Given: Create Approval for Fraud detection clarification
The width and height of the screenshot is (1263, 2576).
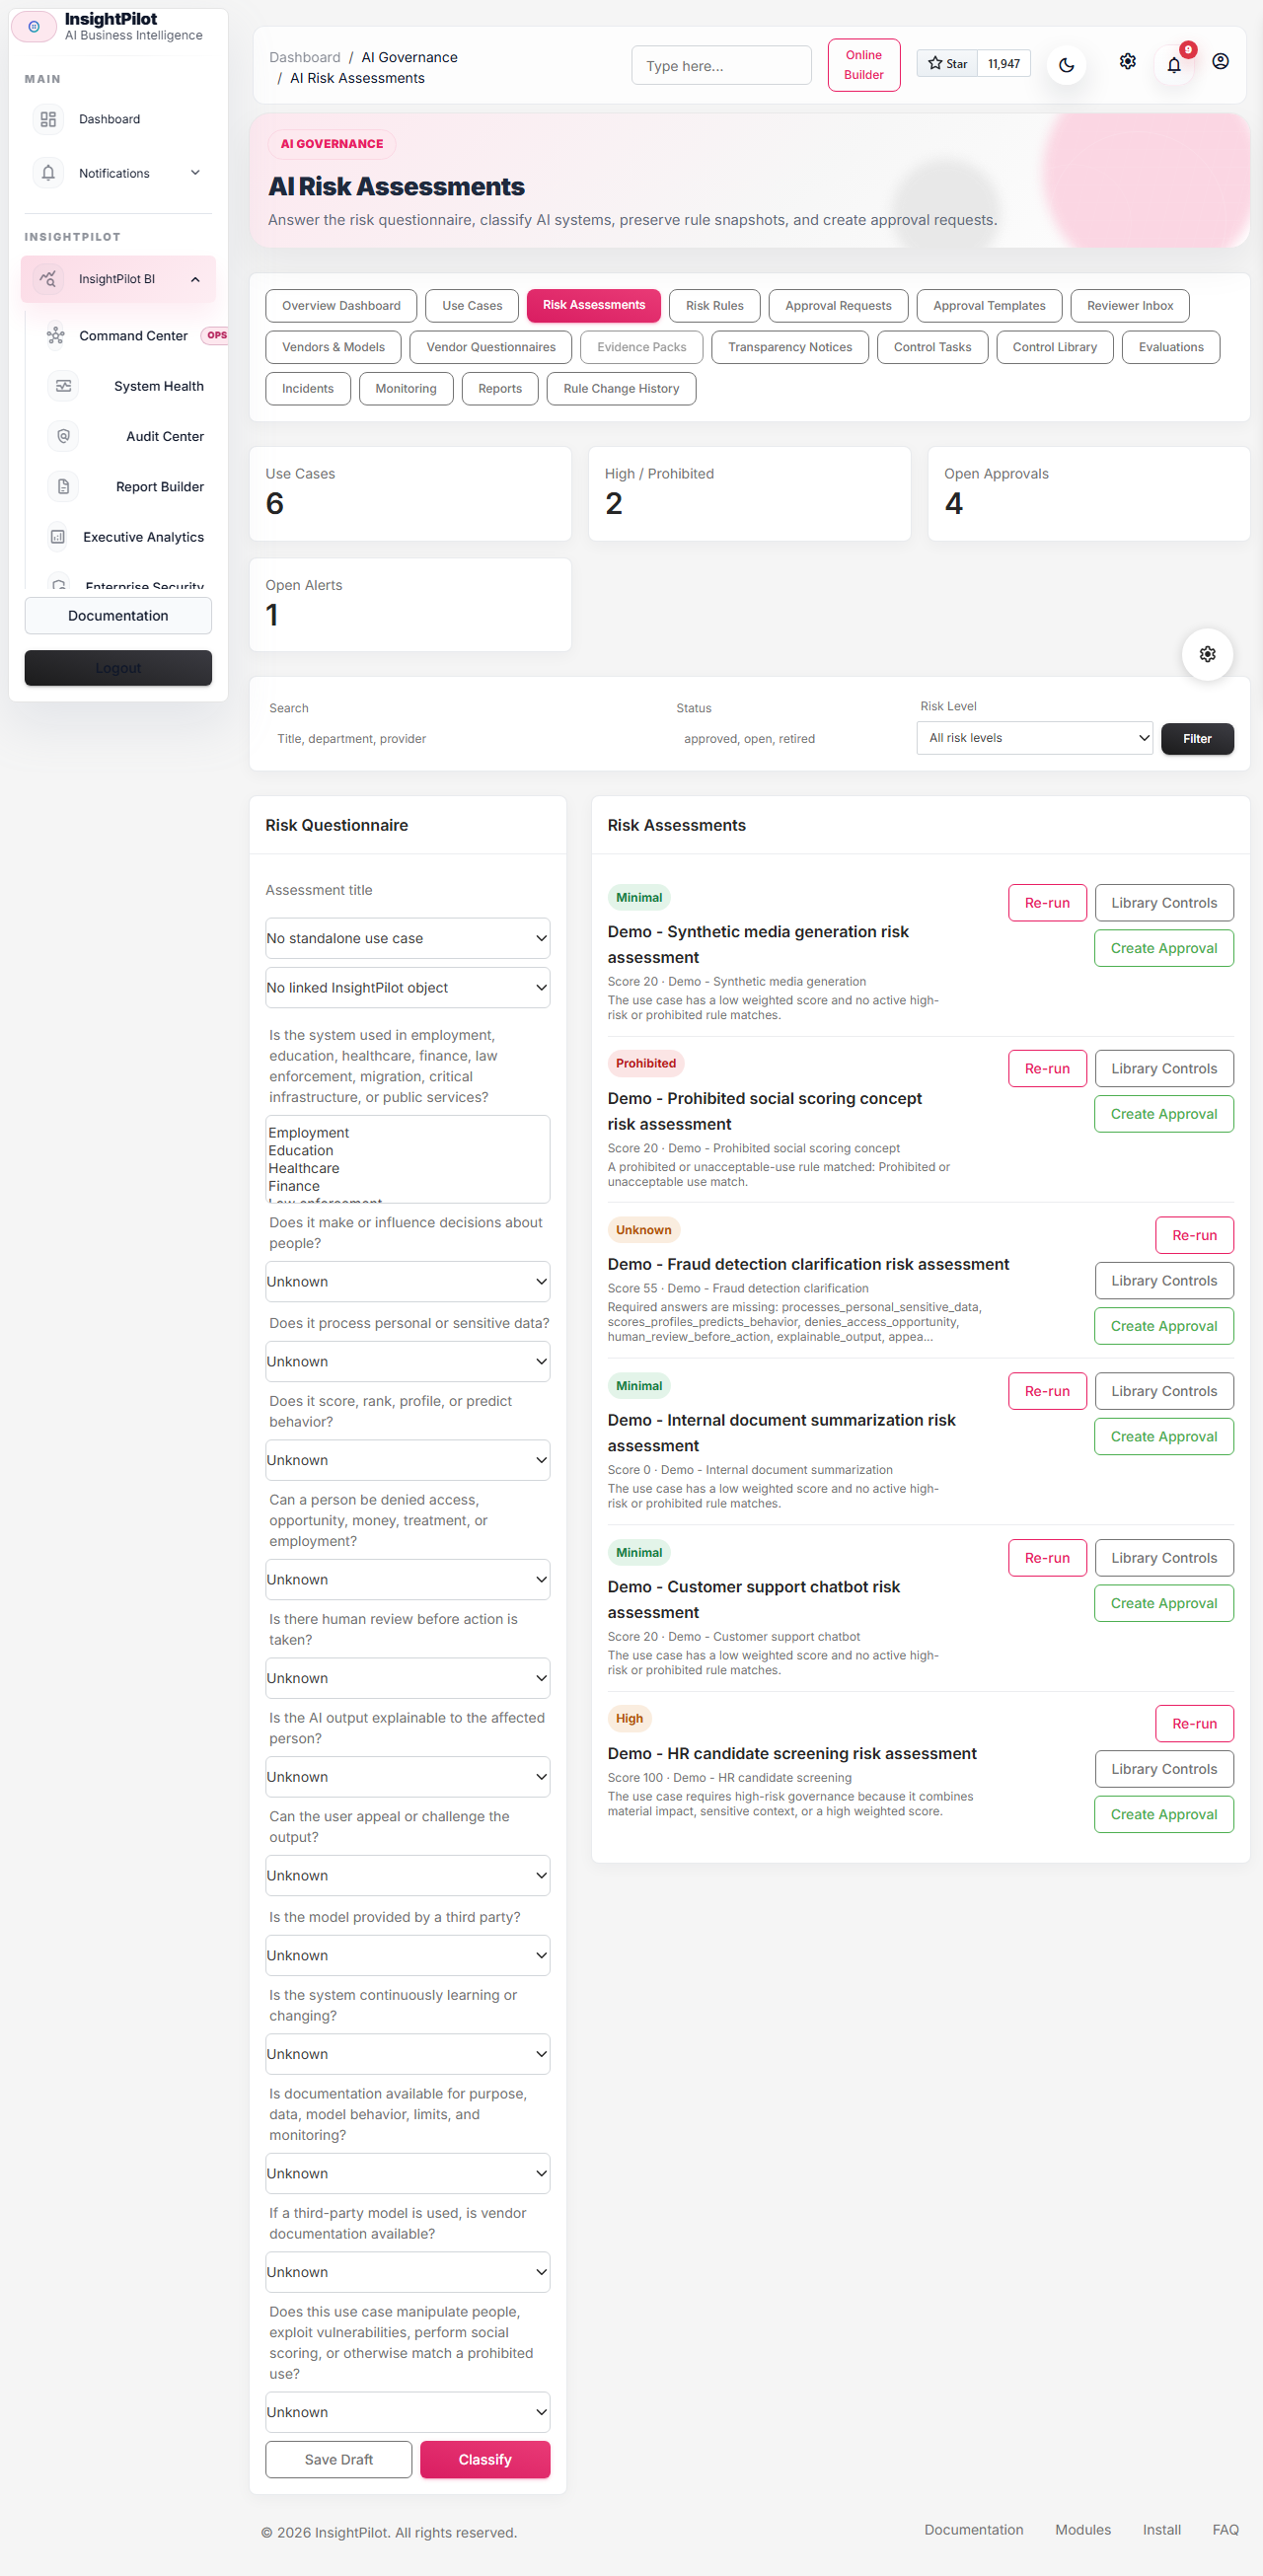Looking at the screenshot, I should (x=1163, y=1326).
